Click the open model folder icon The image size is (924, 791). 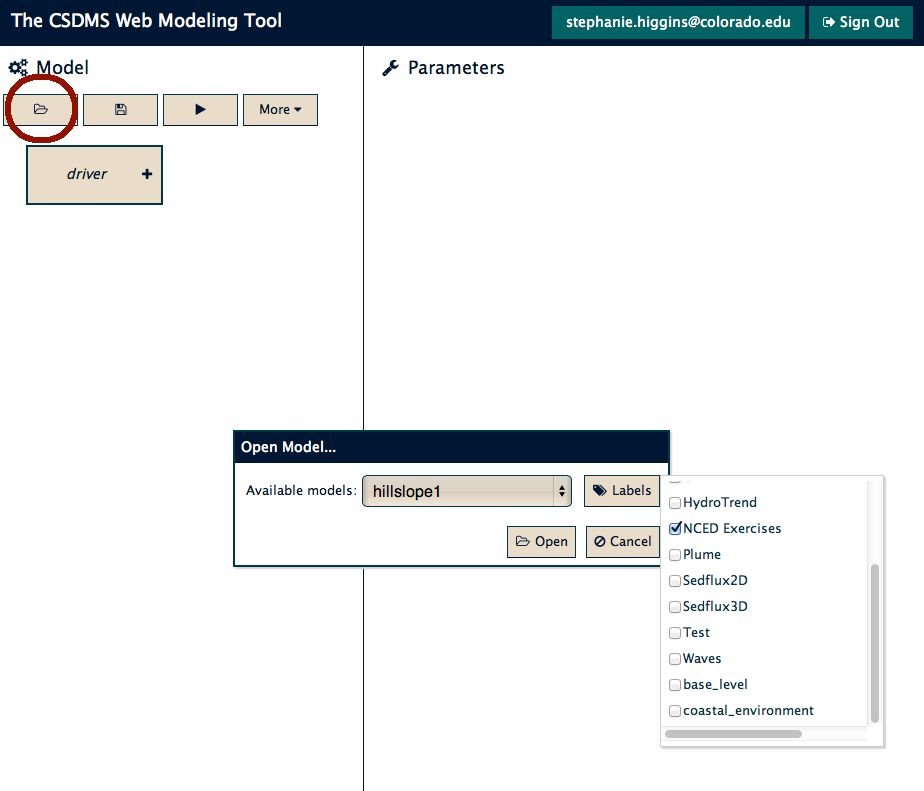point(41,110)
